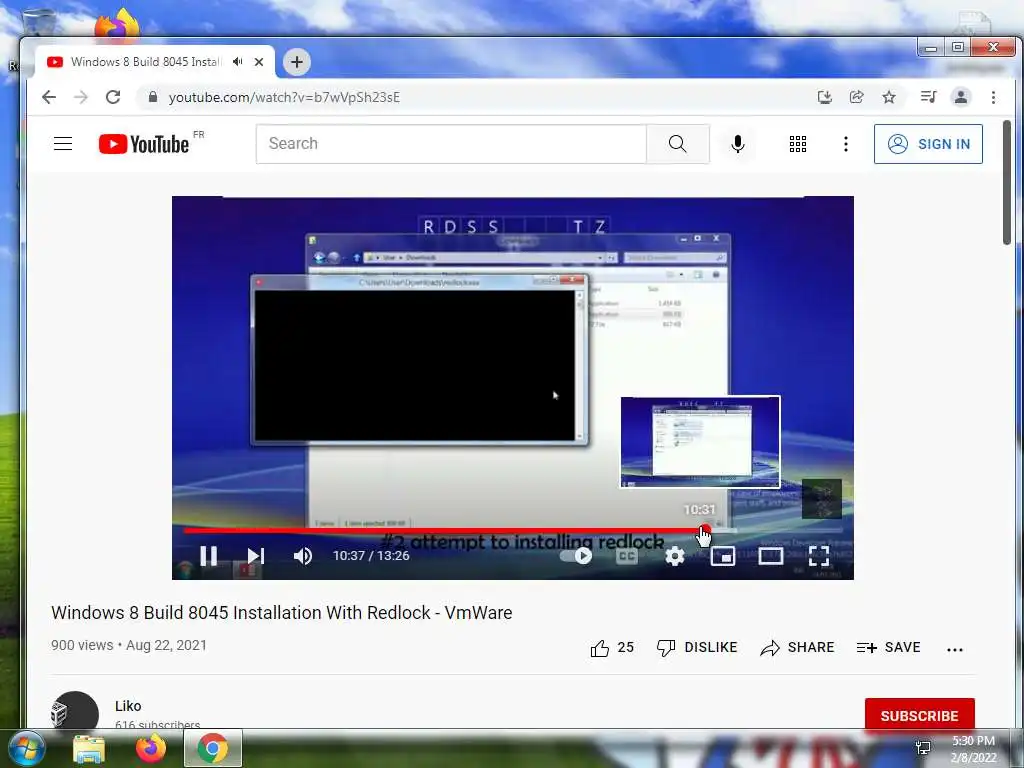Bookmark this page with the star icon

(889, 97)
